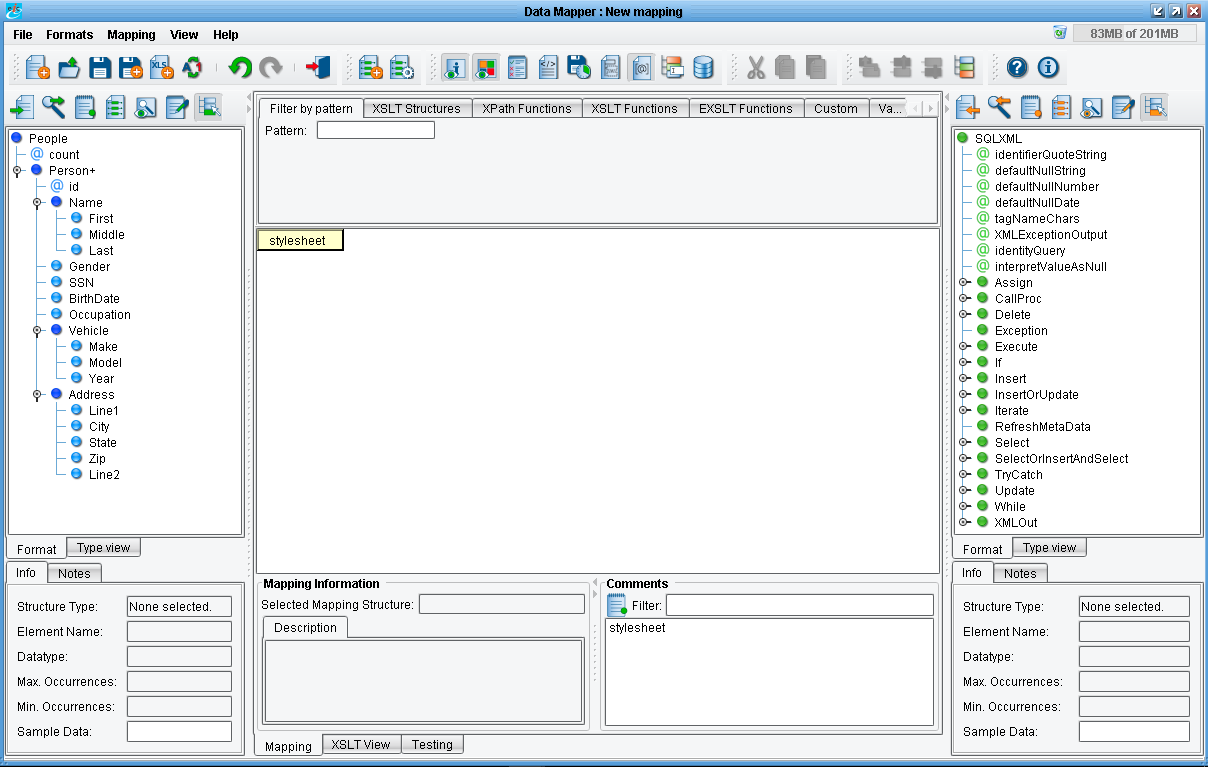Switch left panel to Type view tab
This screenshot has height=767, width=1208.
tap(104, 548)
